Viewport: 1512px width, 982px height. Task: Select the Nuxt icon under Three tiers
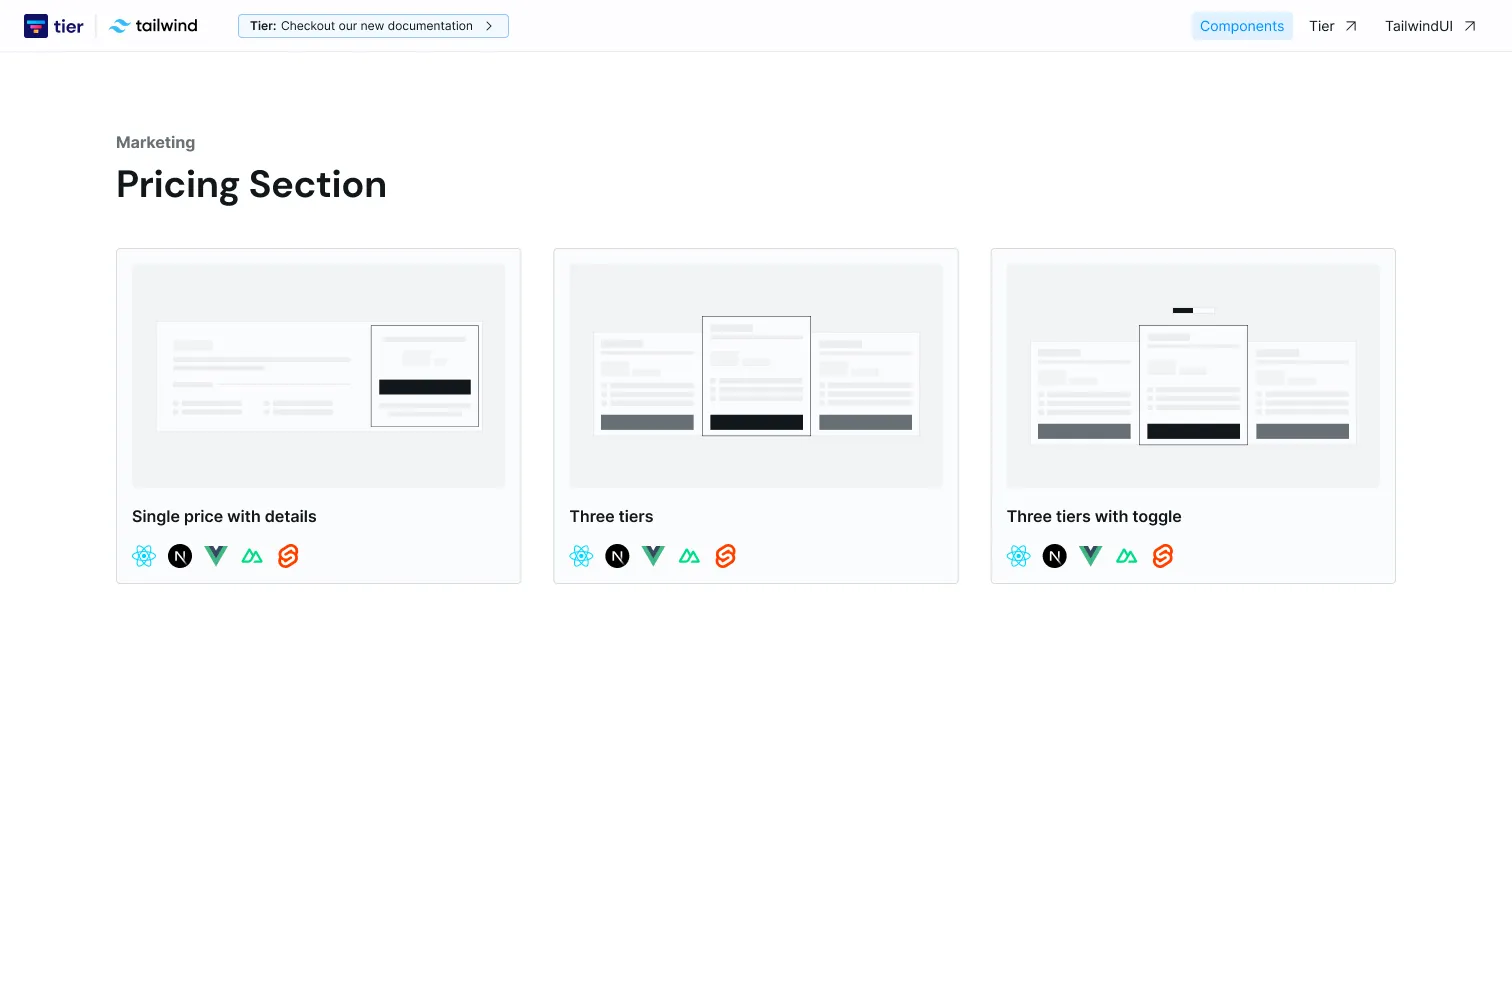pos(689,556)
